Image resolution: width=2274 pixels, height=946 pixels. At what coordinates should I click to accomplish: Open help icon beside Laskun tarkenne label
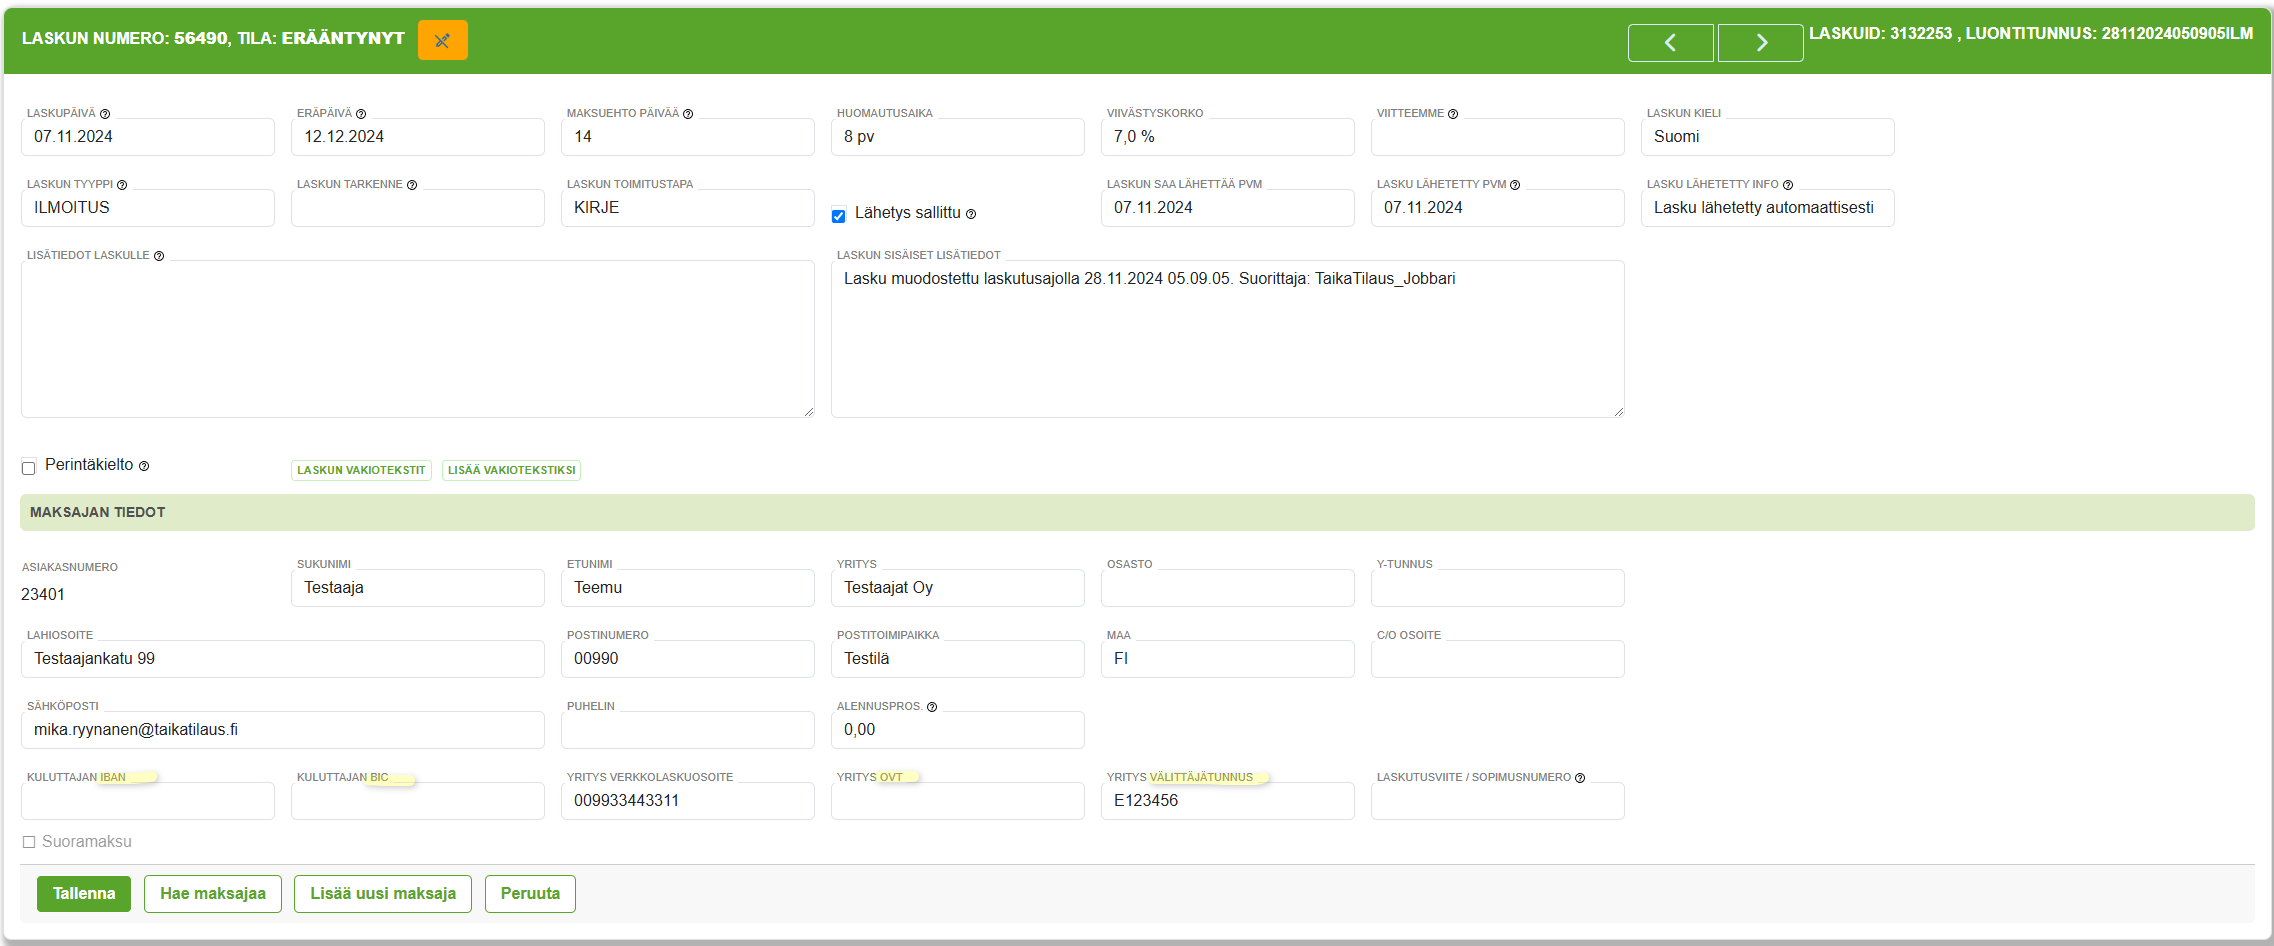click(x=412, y=185)
